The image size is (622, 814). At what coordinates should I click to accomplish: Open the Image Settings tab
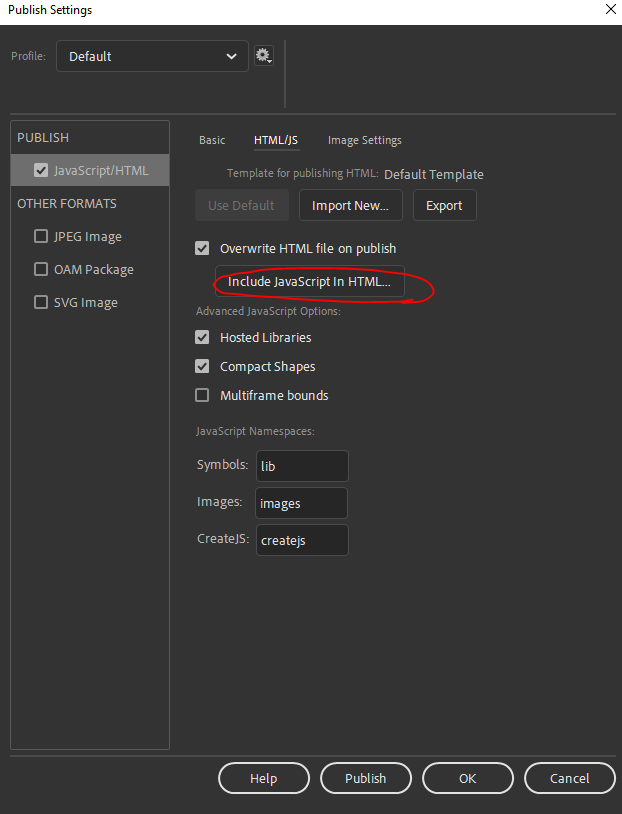pos(364,140)
